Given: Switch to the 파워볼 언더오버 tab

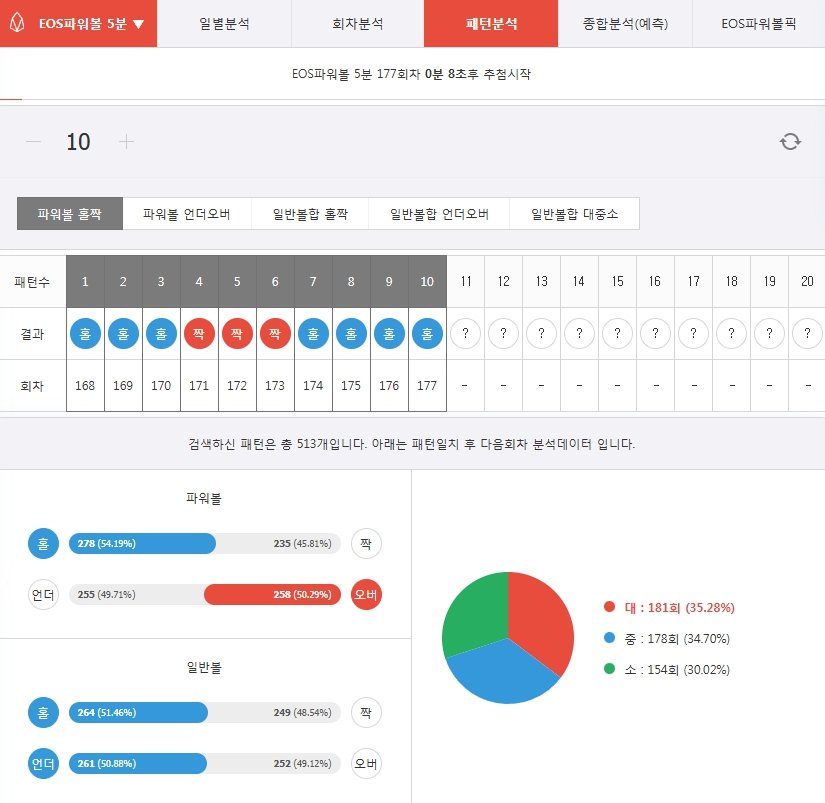Looking at the screenshot, I should [x=186, y=213].
